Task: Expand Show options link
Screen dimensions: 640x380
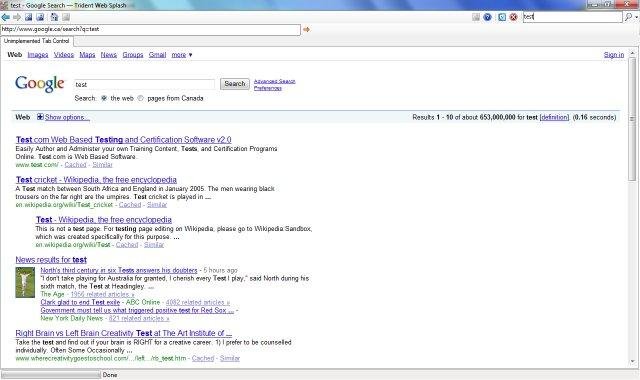Action: tap(67, 117)
